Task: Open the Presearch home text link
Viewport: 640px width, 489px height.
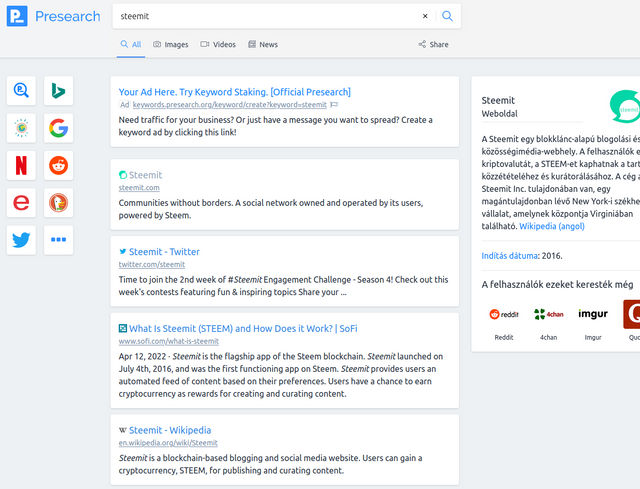Action: pos(67,16)
